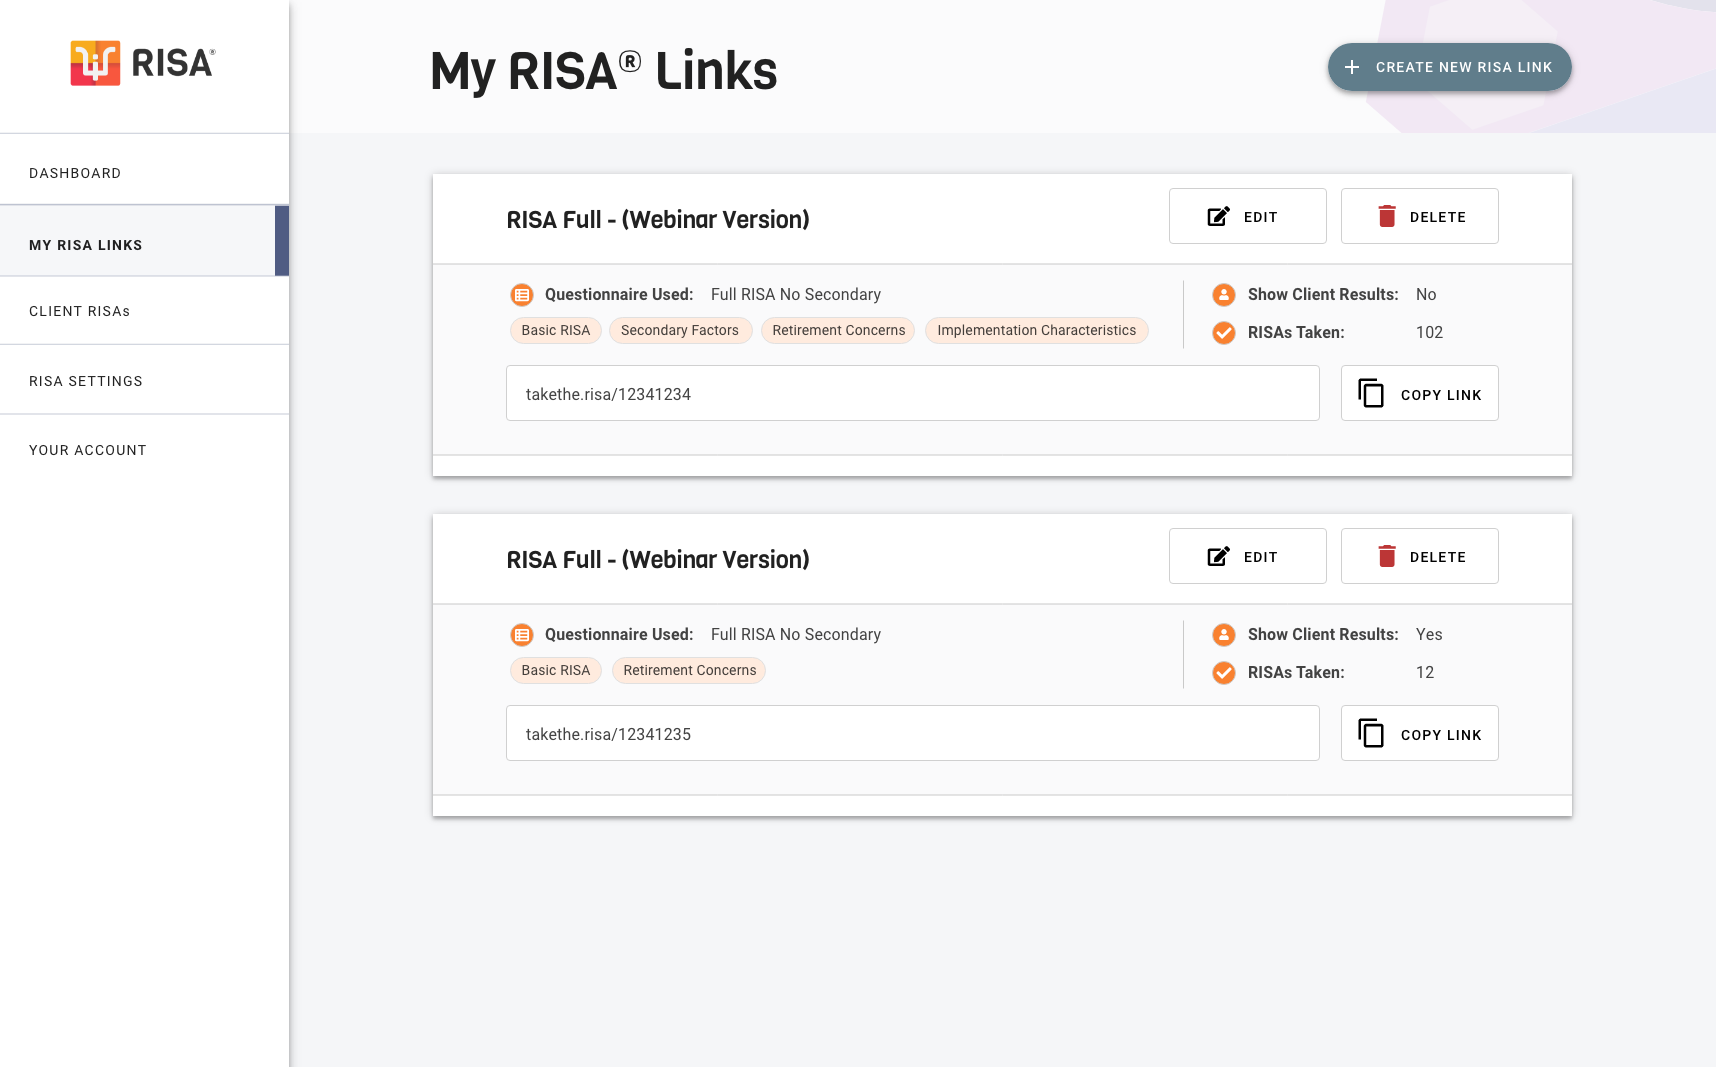Click Retirement Concerns chip in second card
The width and height of the screenshot is (1716, 1067).
coord(689,670)
